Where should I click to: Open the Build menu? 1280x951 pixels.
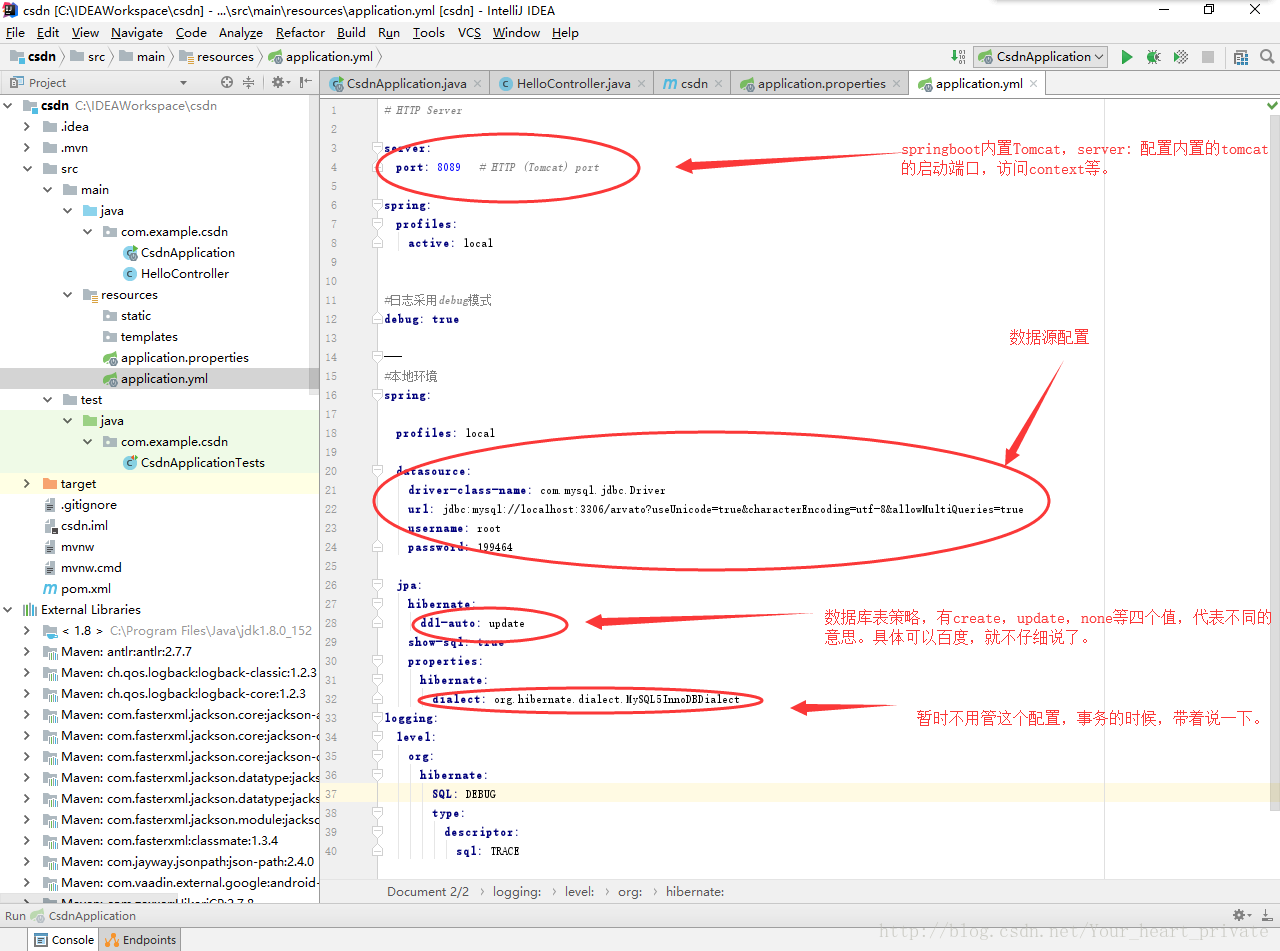coord(351,32)
